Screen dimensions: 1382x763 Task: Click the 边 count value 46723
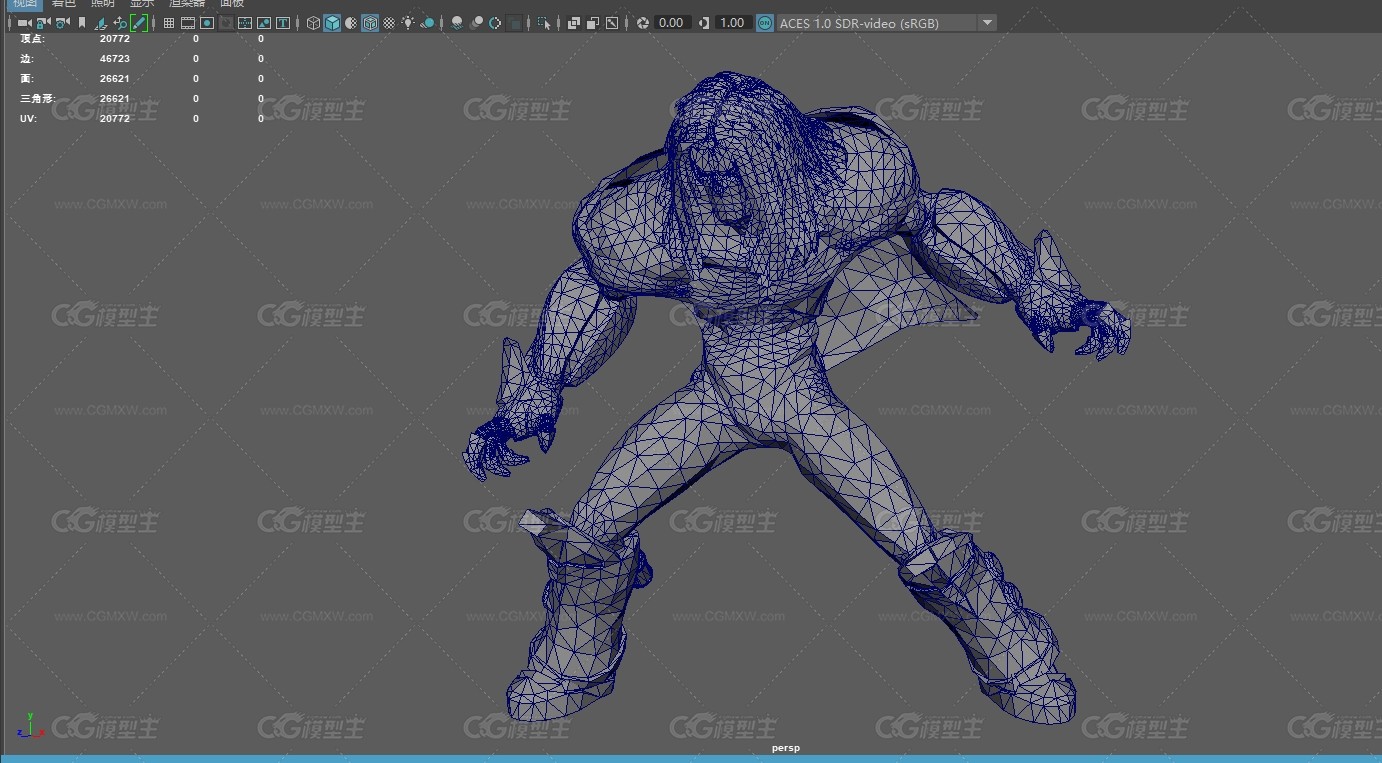pos(115,59)
